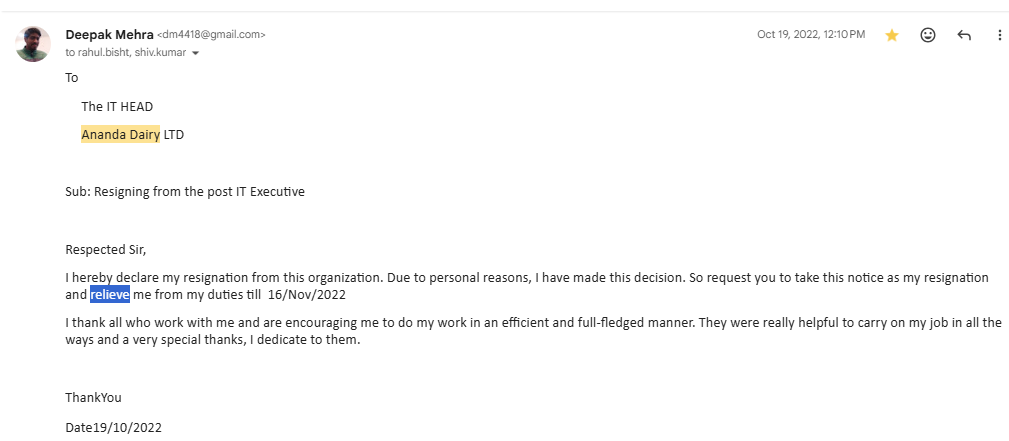Click the highlighted Ananda Dairy text

pyautogui.click(x=120, y=135)
